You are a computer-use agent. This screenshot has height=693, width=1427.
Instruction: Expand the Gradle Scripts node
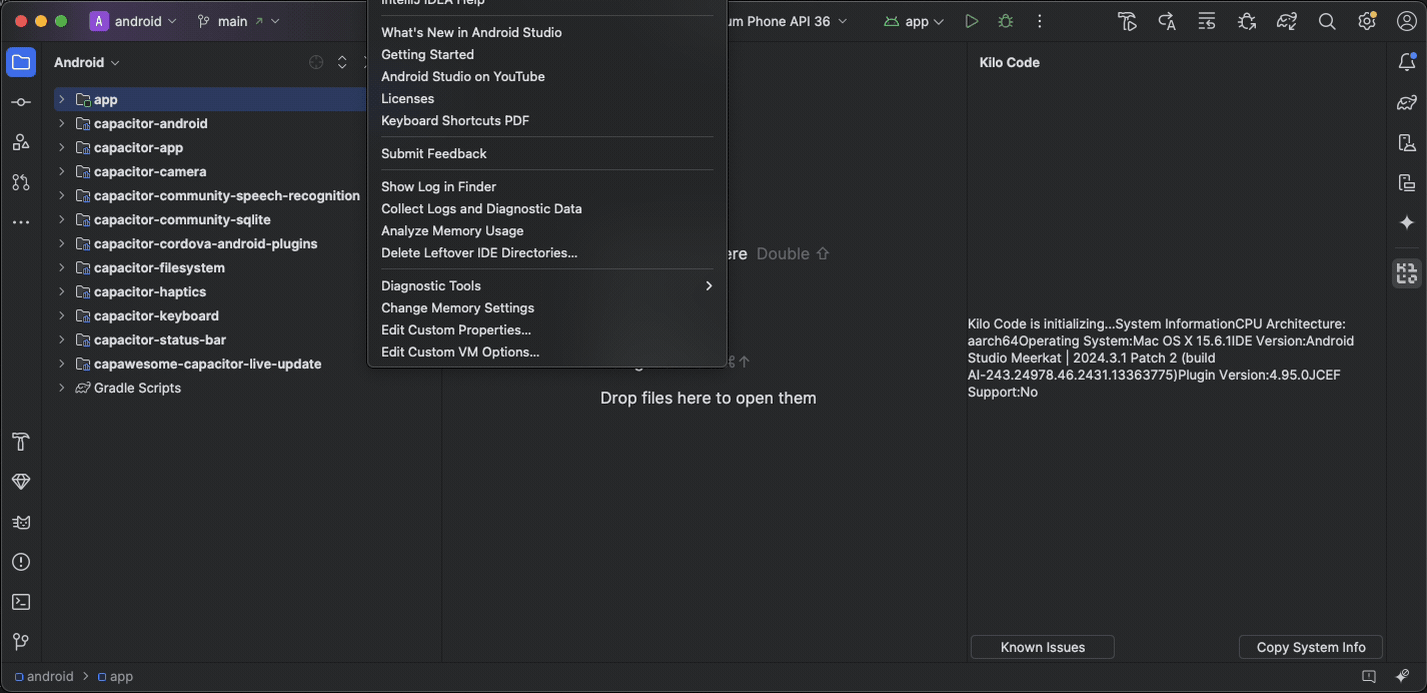tap(61, 388)
